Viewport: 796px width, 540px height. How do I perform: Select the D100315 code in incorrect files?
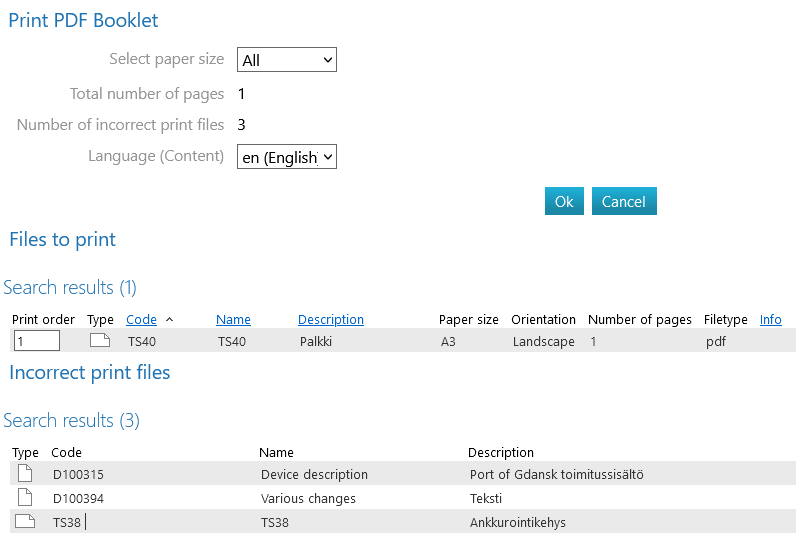tap(78, 475)
